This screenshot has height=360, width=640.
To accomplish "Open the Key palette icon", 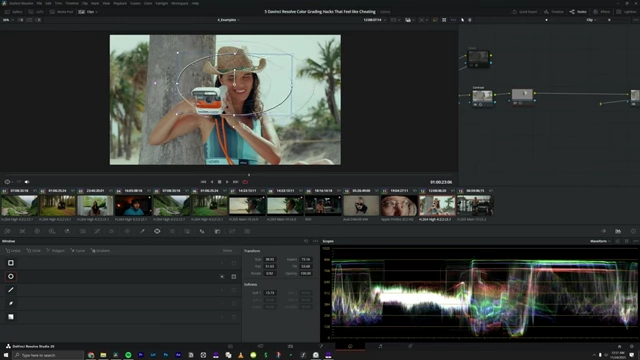I will pyautogui.click(x=217, y=231).
